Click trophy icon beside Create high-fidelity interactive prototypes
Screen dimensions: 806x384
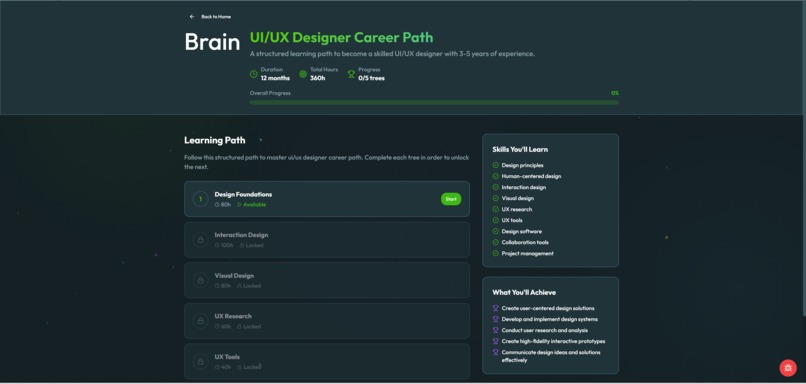coord(496,341)
